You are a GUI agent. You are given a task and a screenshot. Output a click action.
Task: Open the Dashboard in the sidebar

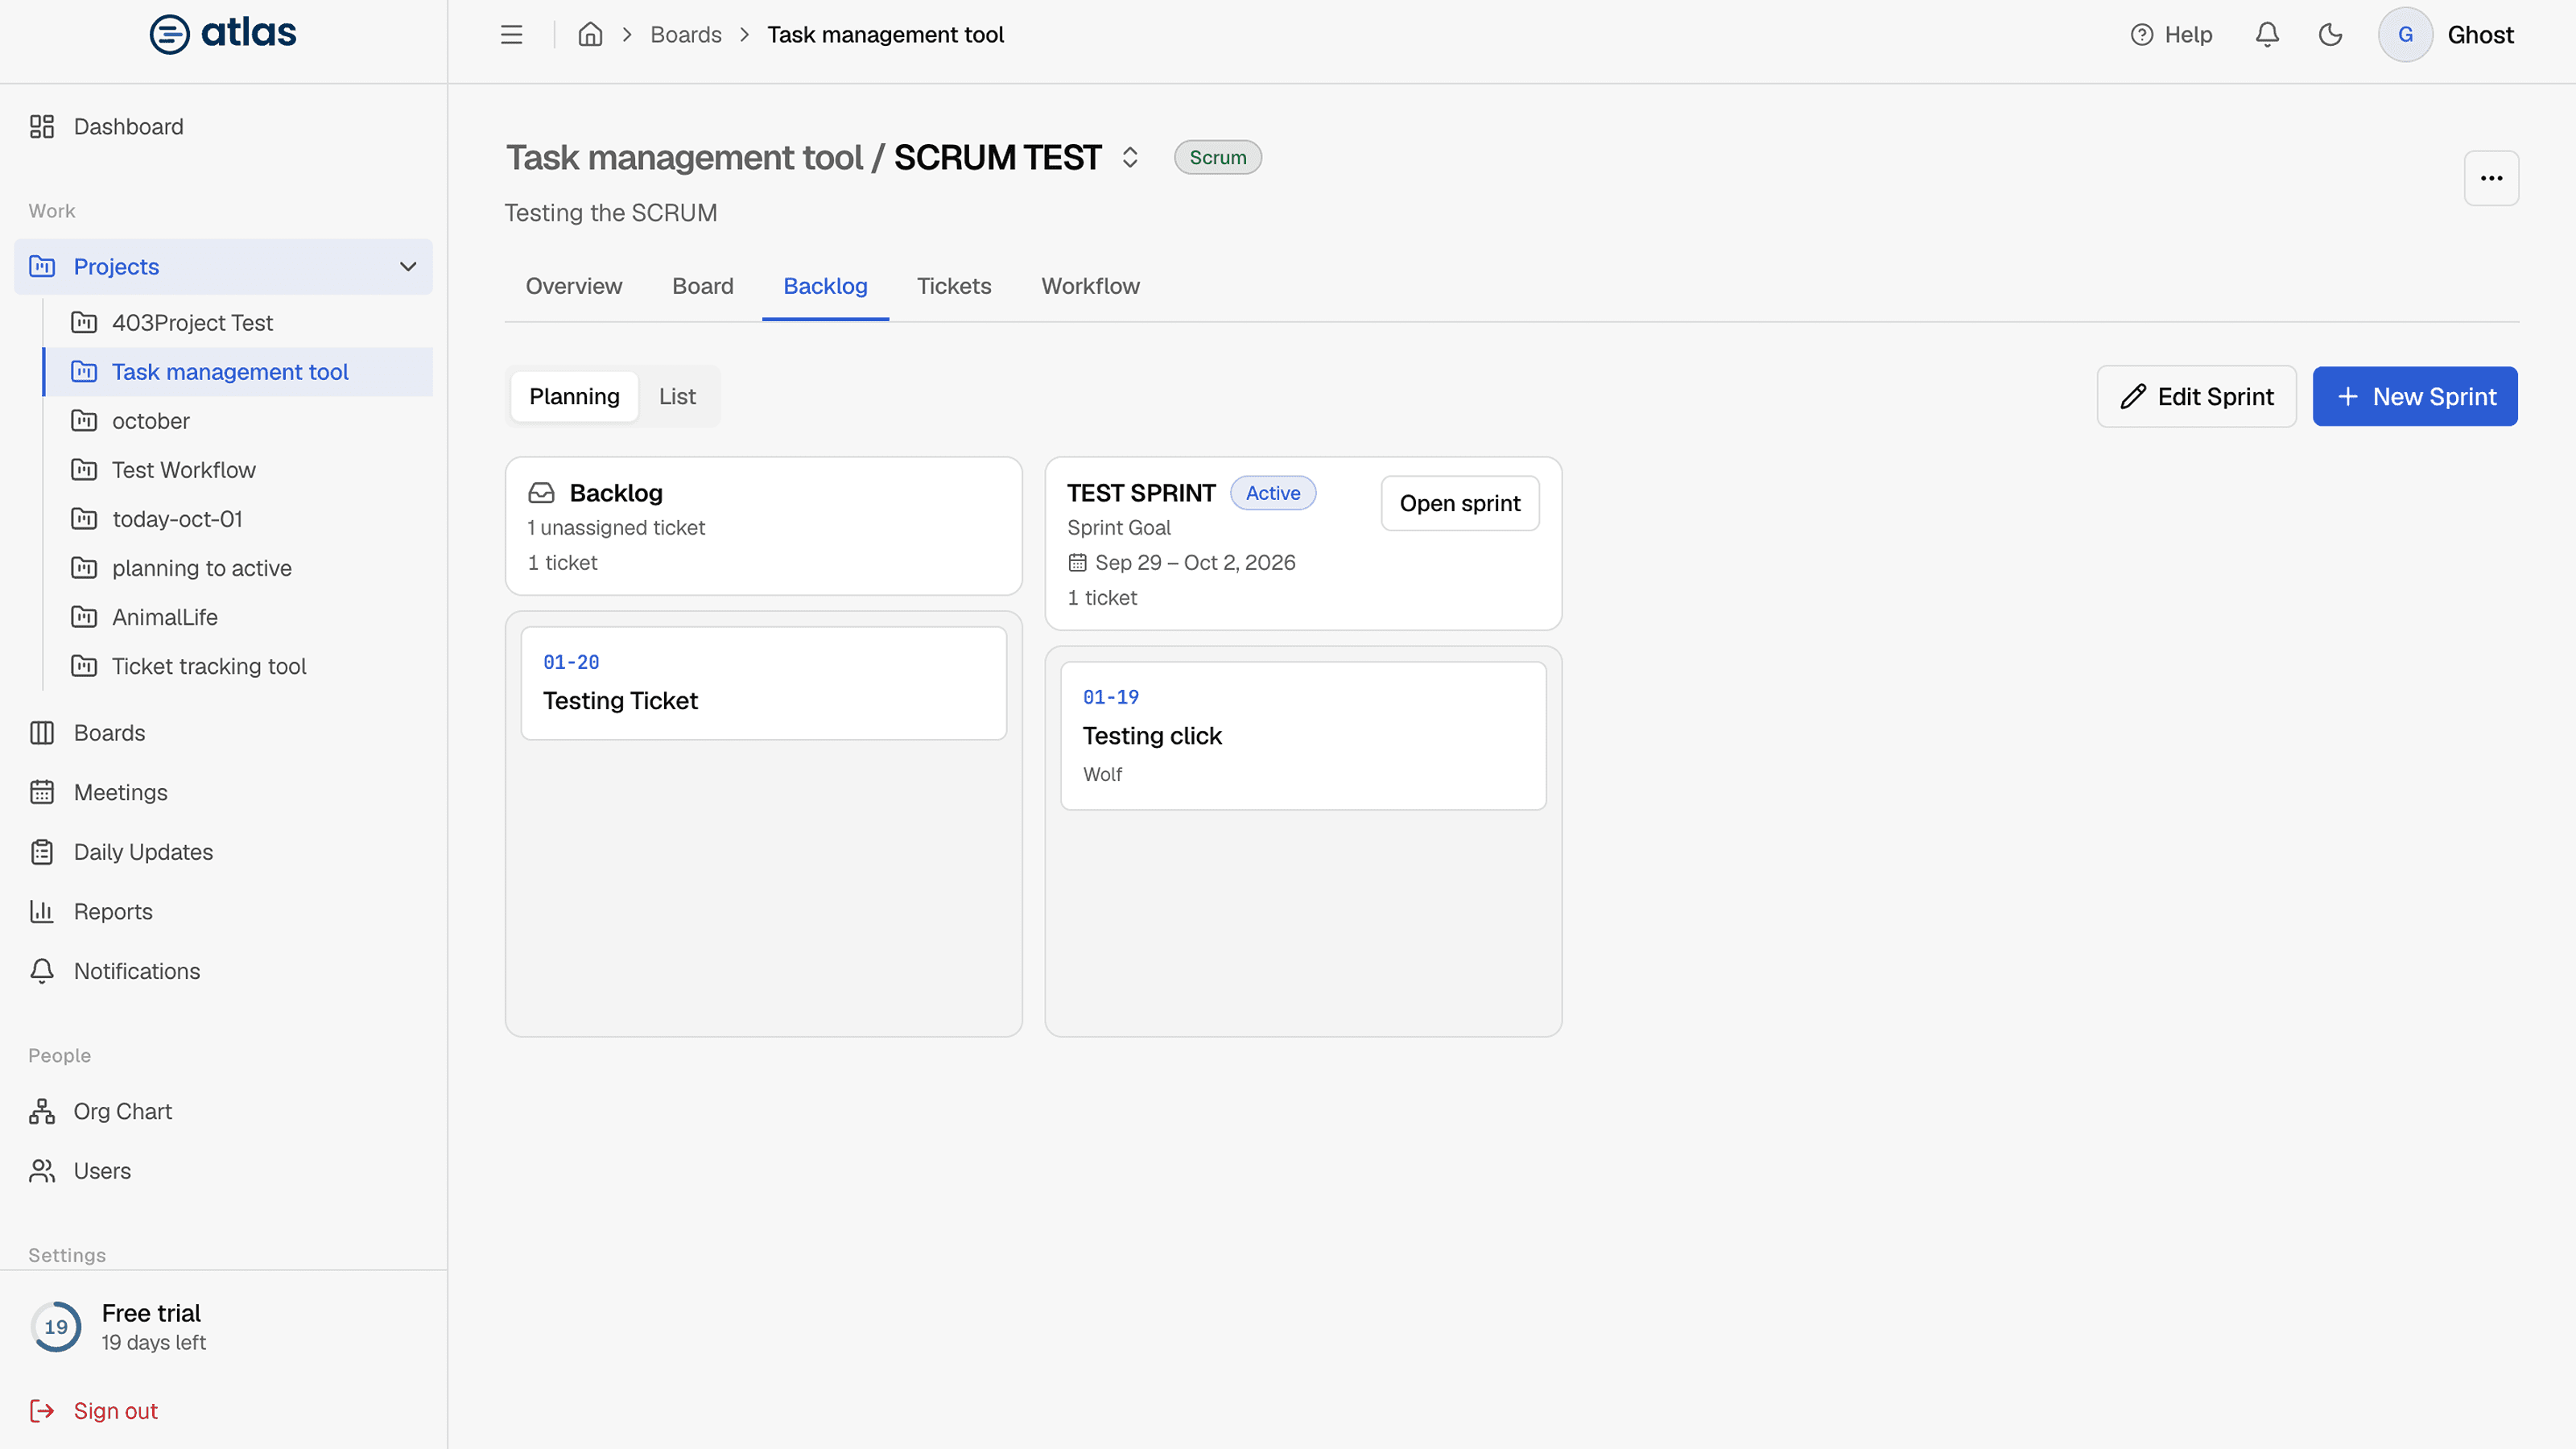(x=223, y=127)
